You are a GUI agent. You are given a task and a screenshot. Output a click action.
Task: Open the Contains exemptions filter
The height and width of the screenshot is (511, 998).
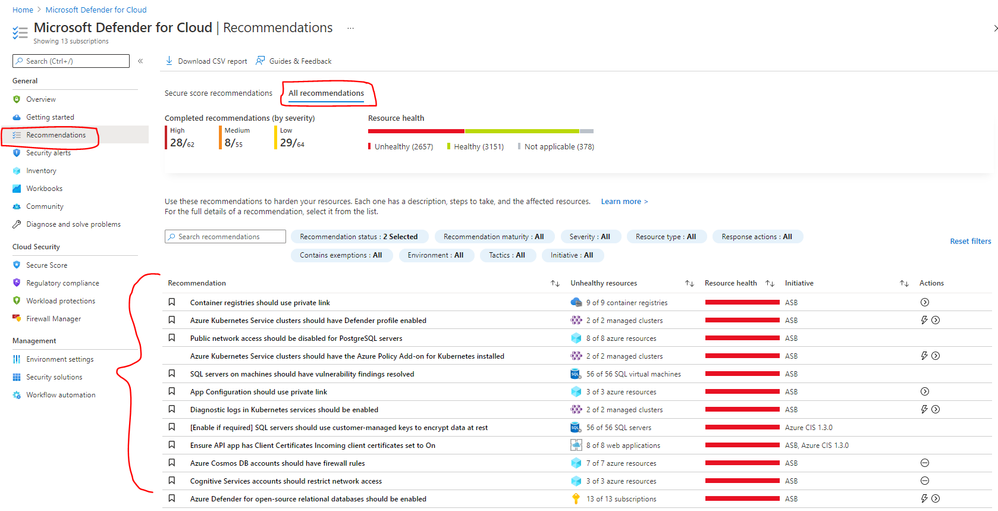(x=342, y=255)
